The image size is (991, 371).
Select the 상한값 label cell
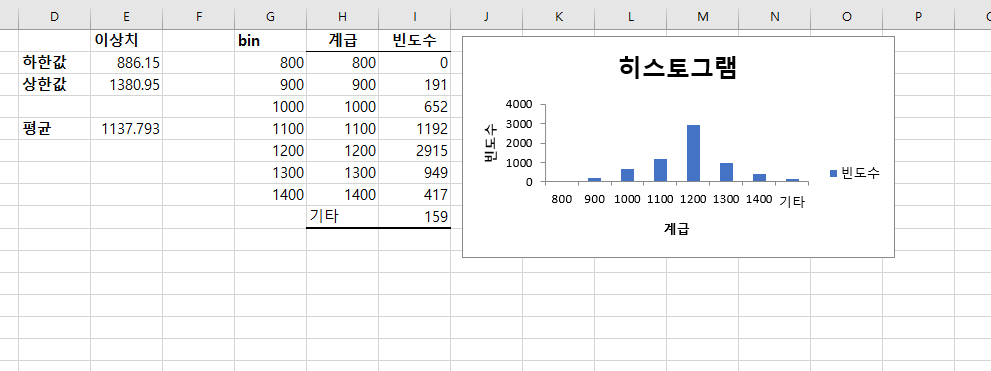pyautogui.click(x=54, y=85)
